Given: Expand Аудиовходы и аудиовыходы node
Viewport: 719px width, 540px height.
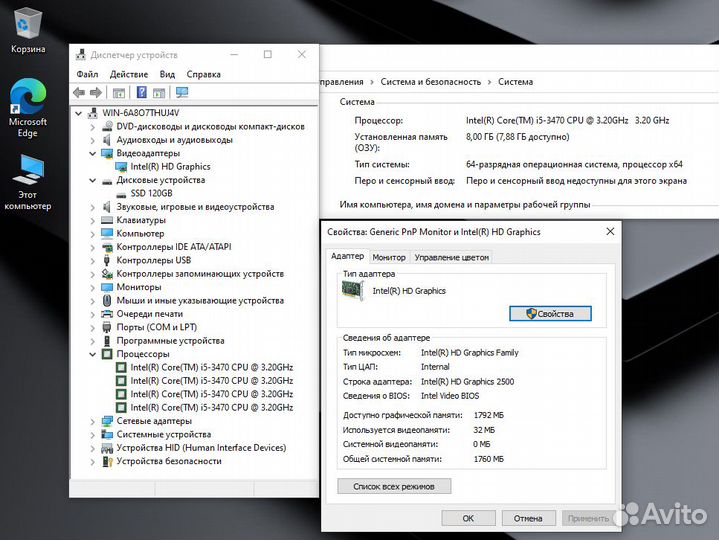Looking at the screenshot, I should (92, 140).
